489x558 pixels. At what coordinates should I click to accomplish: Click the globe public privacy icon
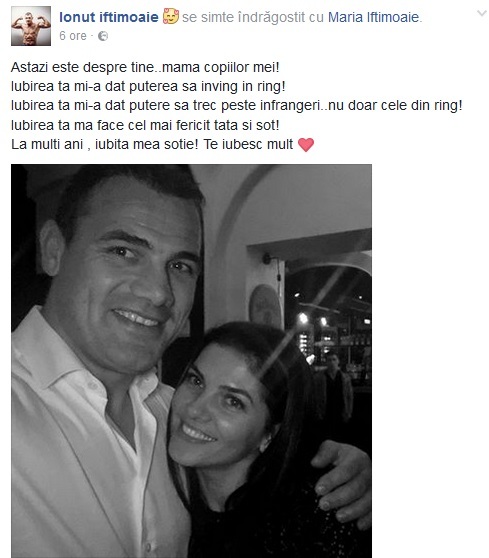[x=103, y=36]
